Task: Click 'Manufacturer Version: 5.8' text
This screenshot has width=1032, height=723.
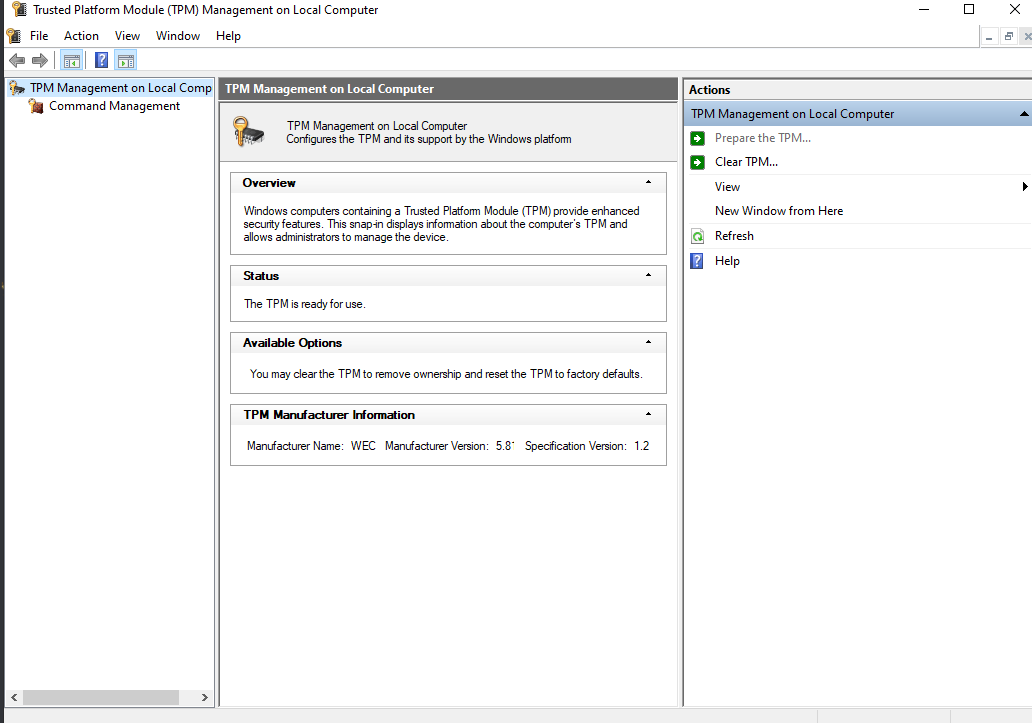Action: click(x=450, y=446)
